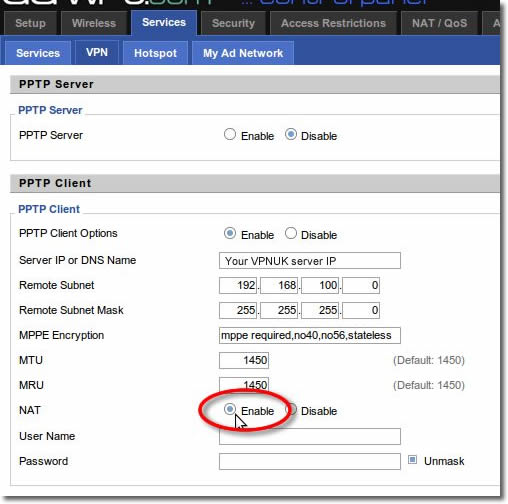Open the NAT / QoS tab

[x=439, y=23]
